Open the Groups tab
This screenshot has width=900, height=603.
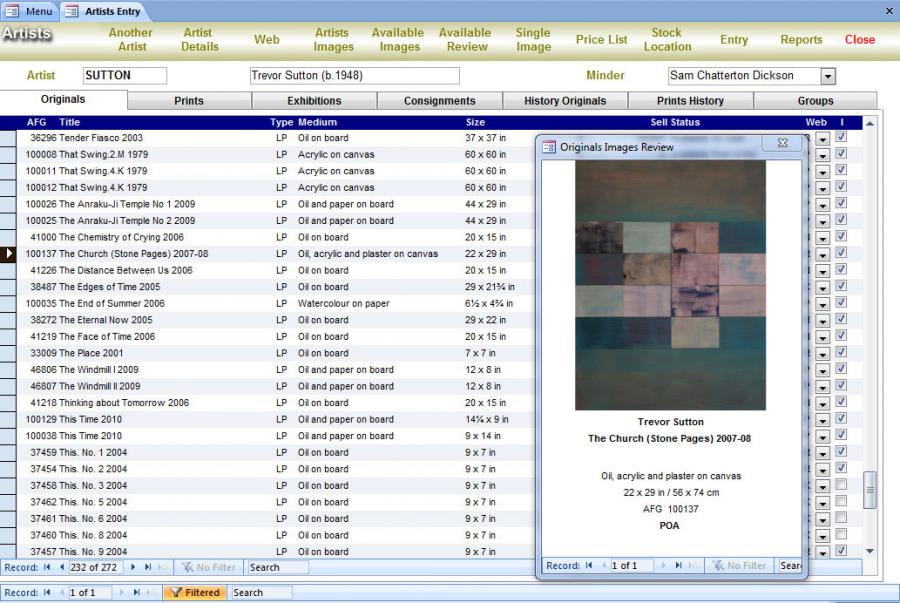tap(815, 100)
